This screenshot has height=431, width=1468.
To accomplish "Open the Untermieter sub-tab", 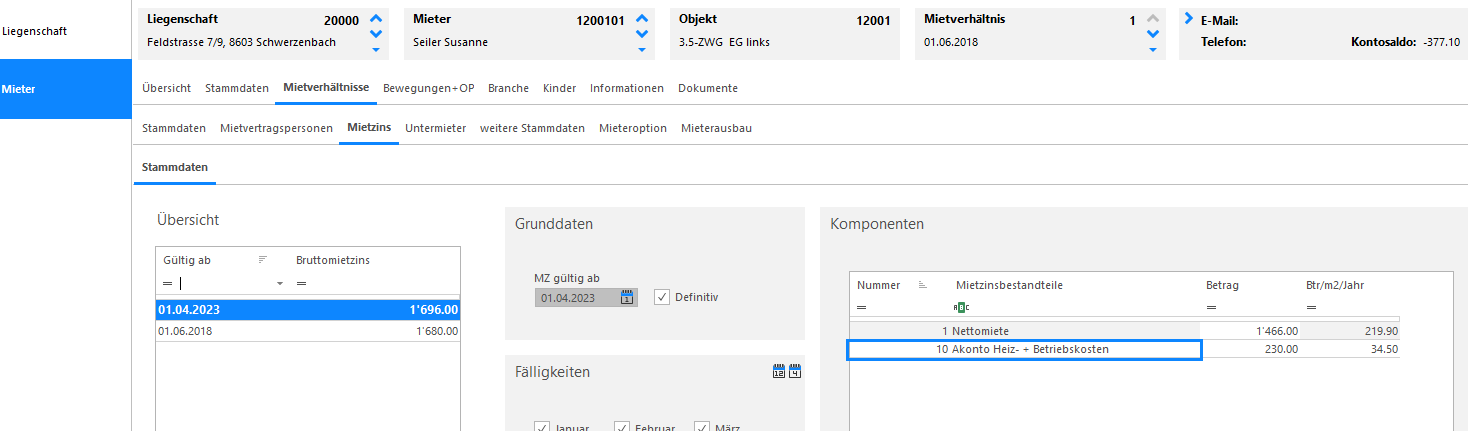I will 436,128.
